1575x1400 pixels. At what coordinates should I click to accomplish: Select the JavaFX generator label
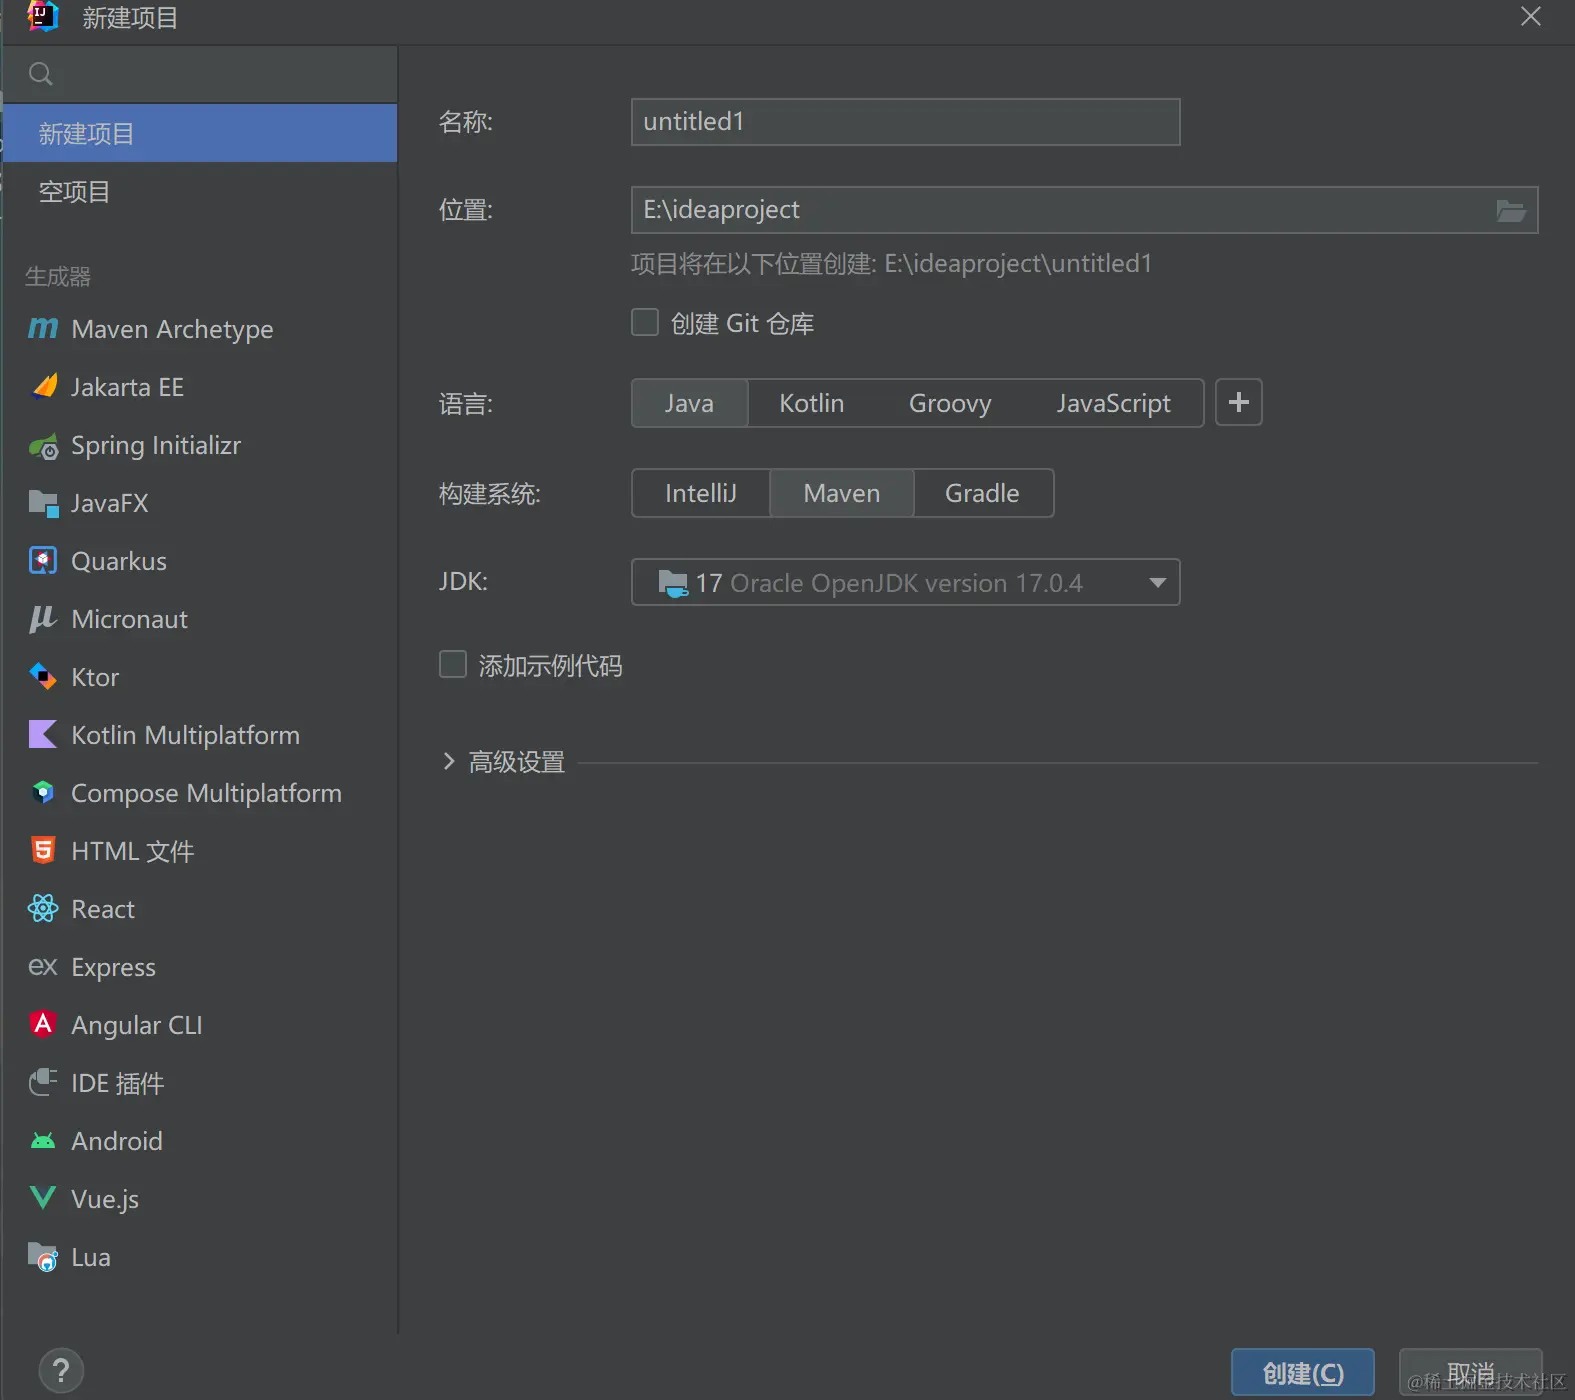point(110,503)
